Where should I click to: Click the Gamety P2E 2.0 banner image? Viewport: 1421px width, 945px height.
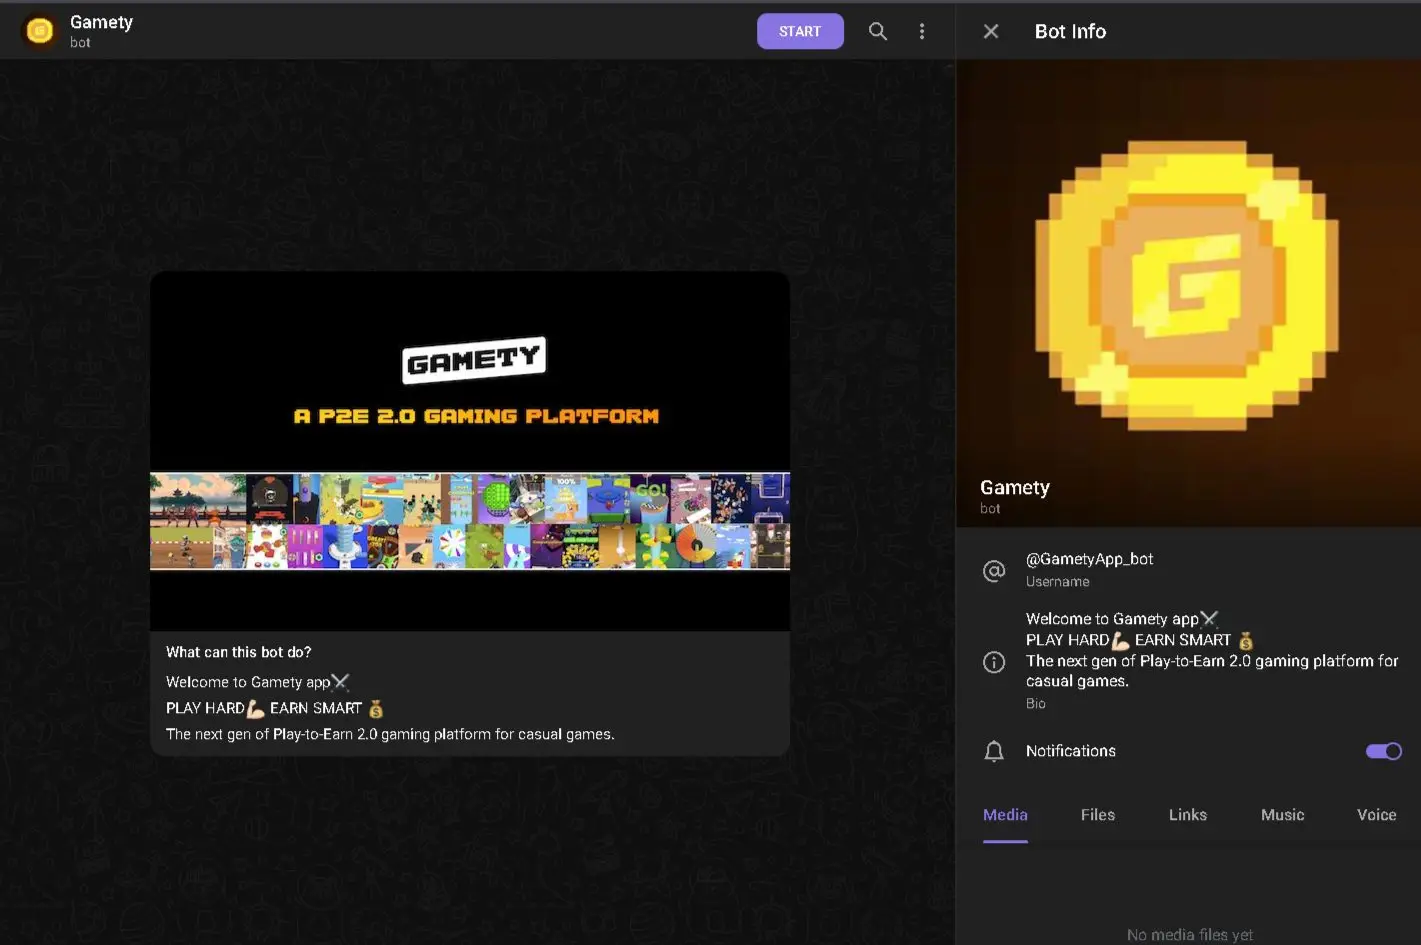[x=470, y=451]
